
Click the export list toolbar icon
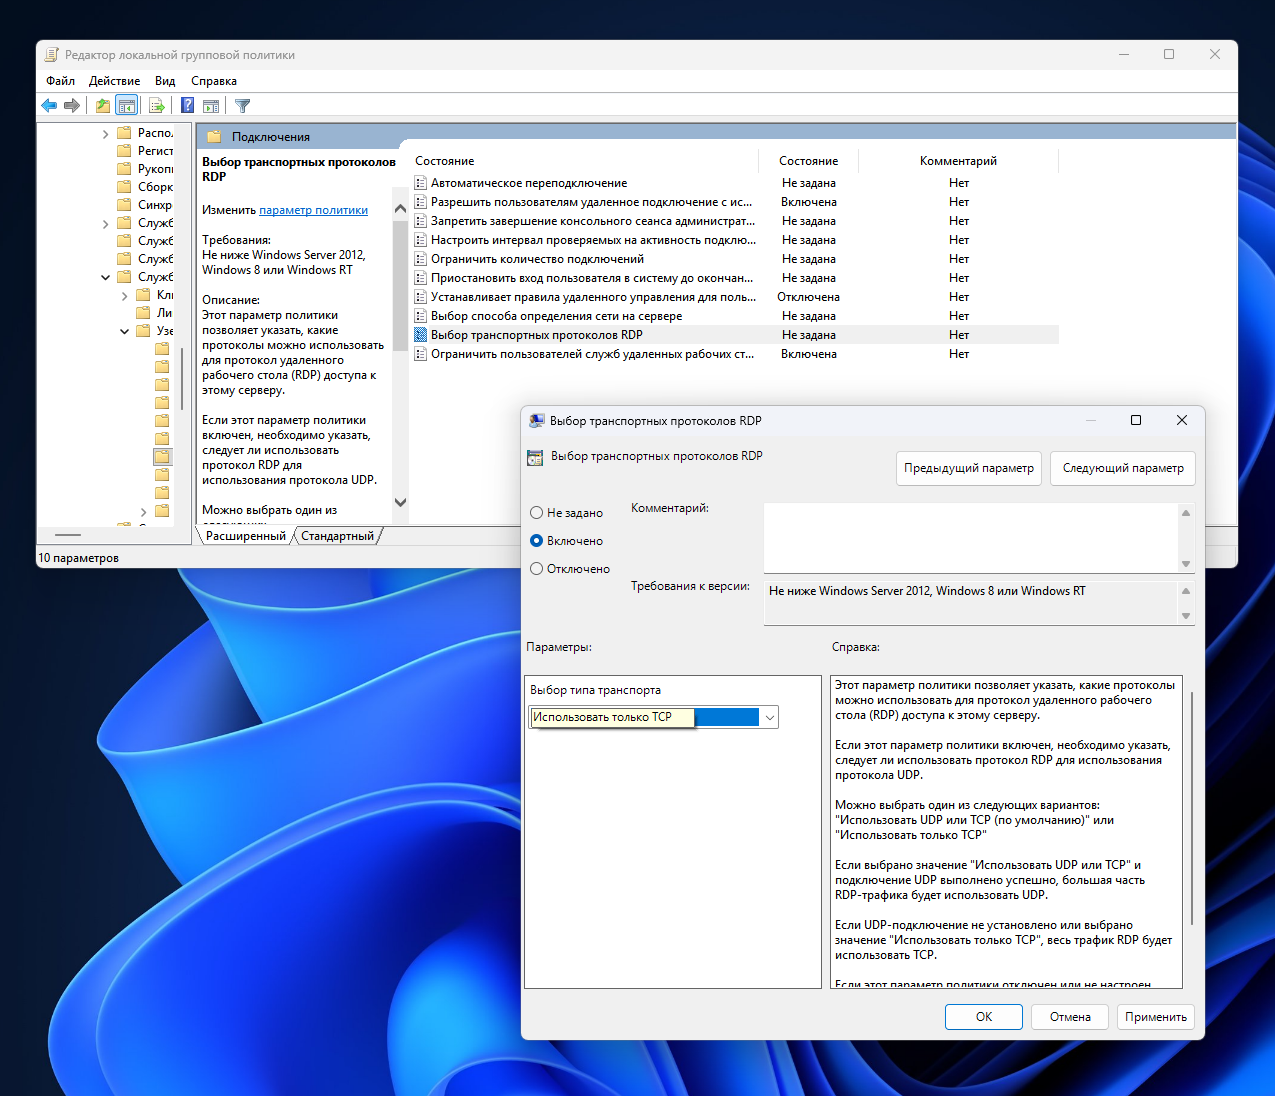156,105
